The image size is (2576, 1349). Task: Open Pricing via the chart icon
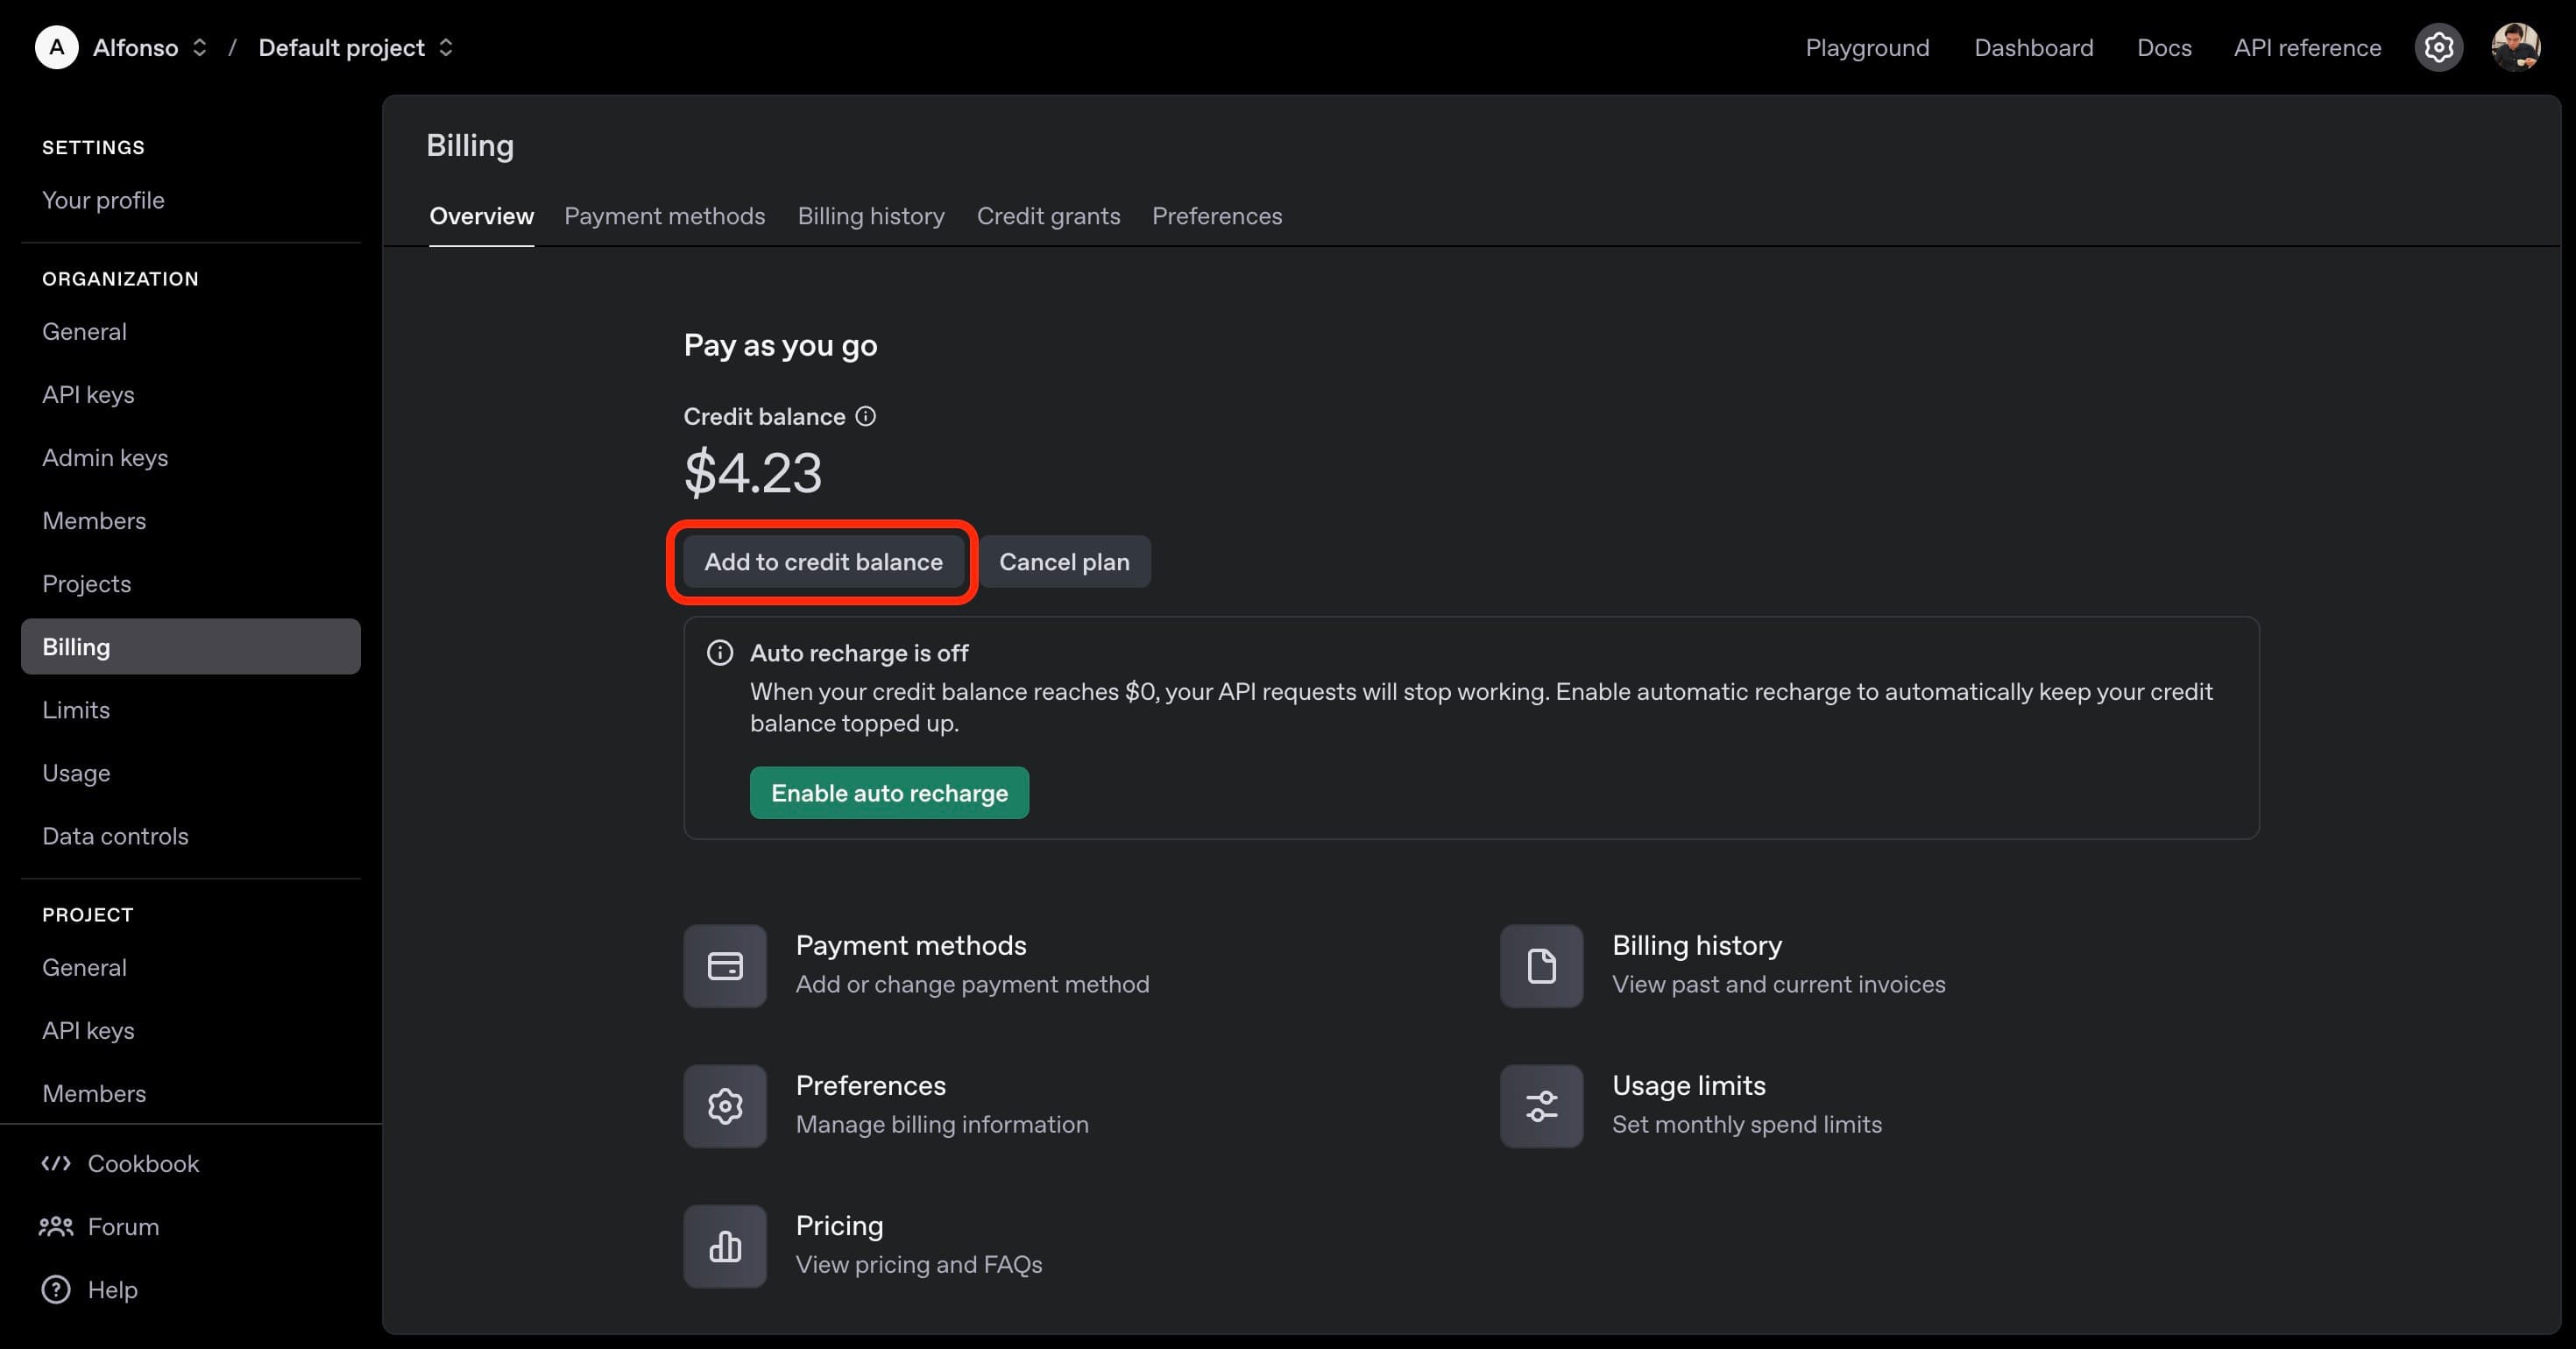pos(724,1246)
